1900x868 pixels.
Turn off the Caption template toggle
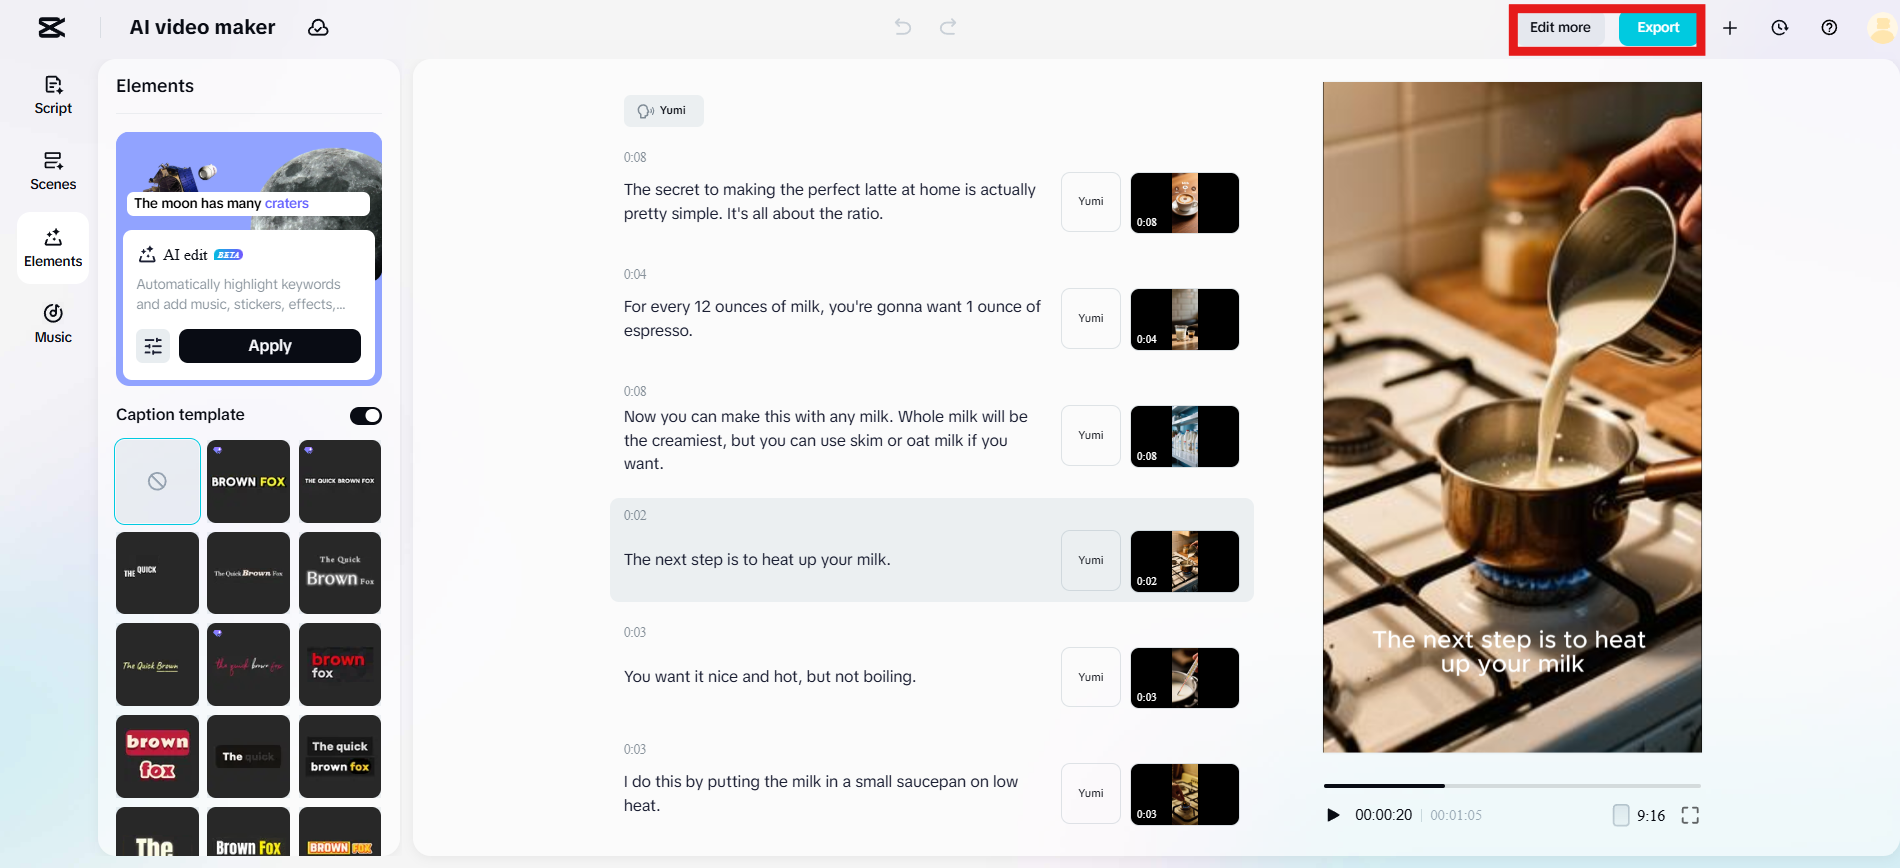tap(366, 416)
